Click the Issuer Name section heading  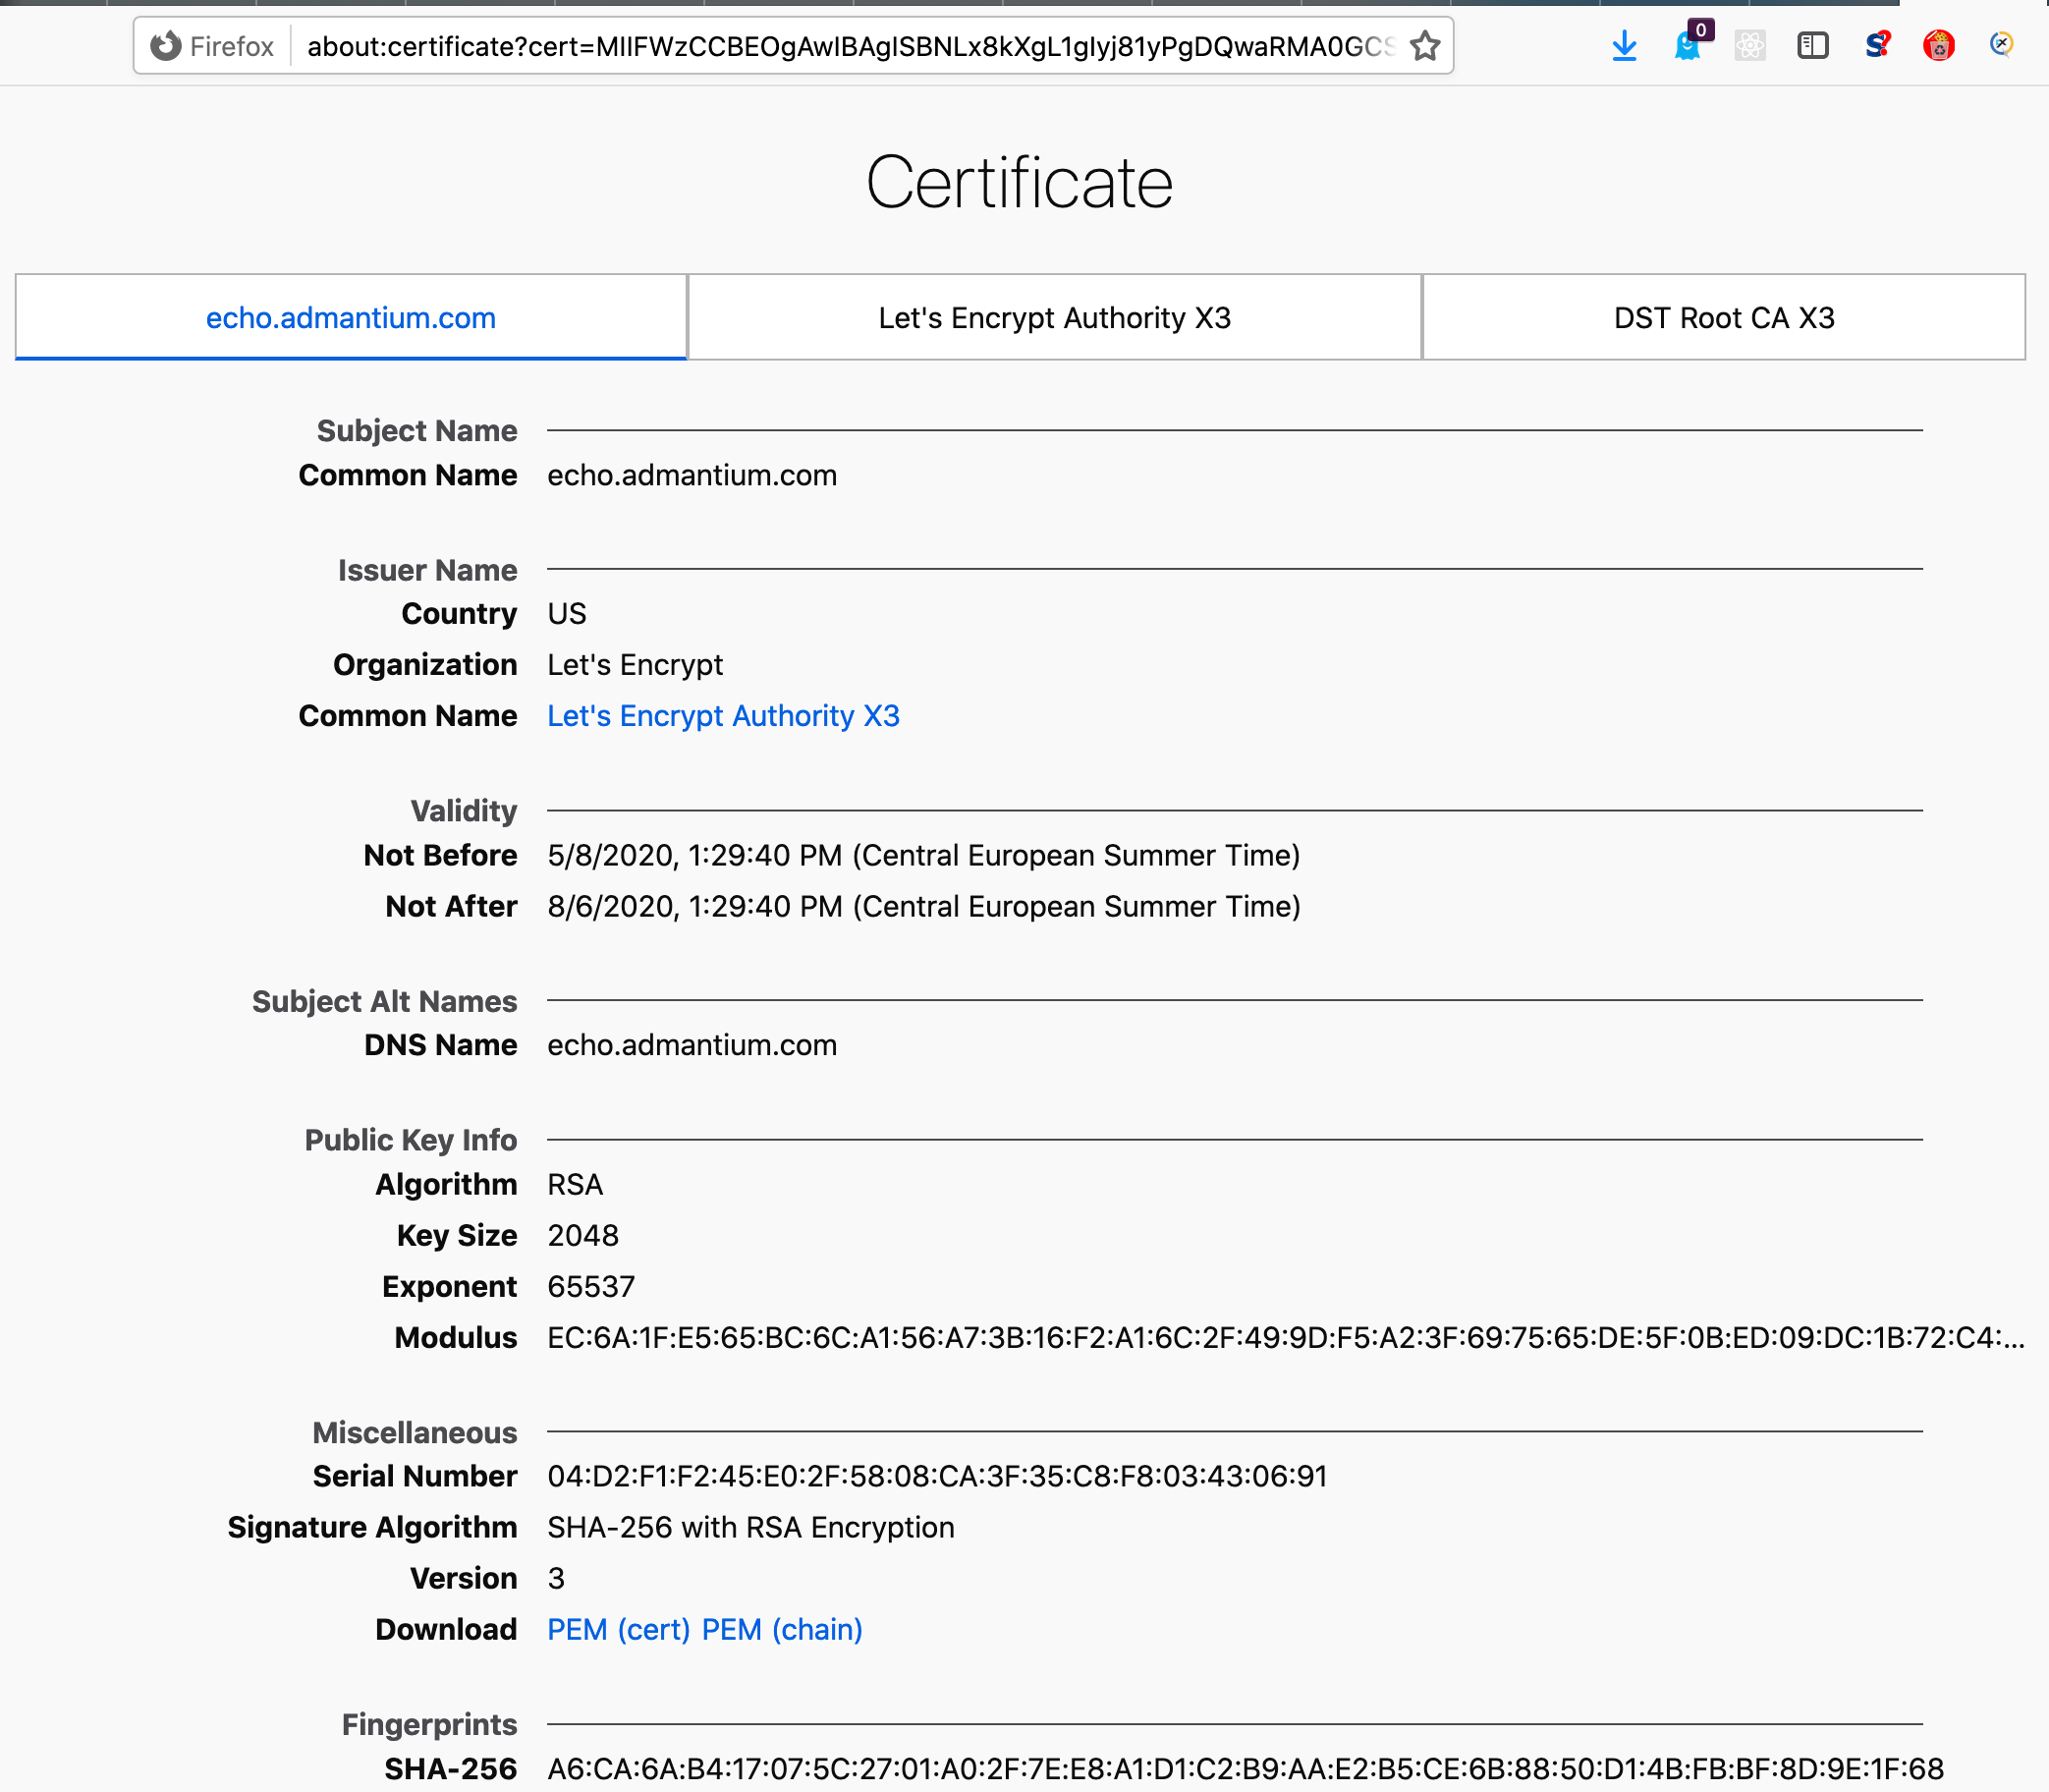click(427, 570)
